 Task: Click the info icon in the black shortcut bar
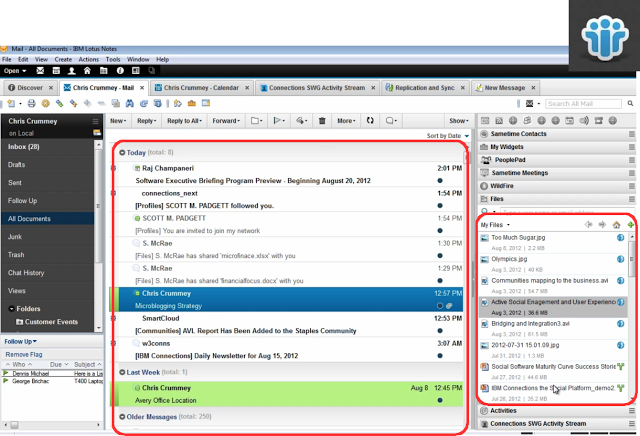[x=120, y=71]
